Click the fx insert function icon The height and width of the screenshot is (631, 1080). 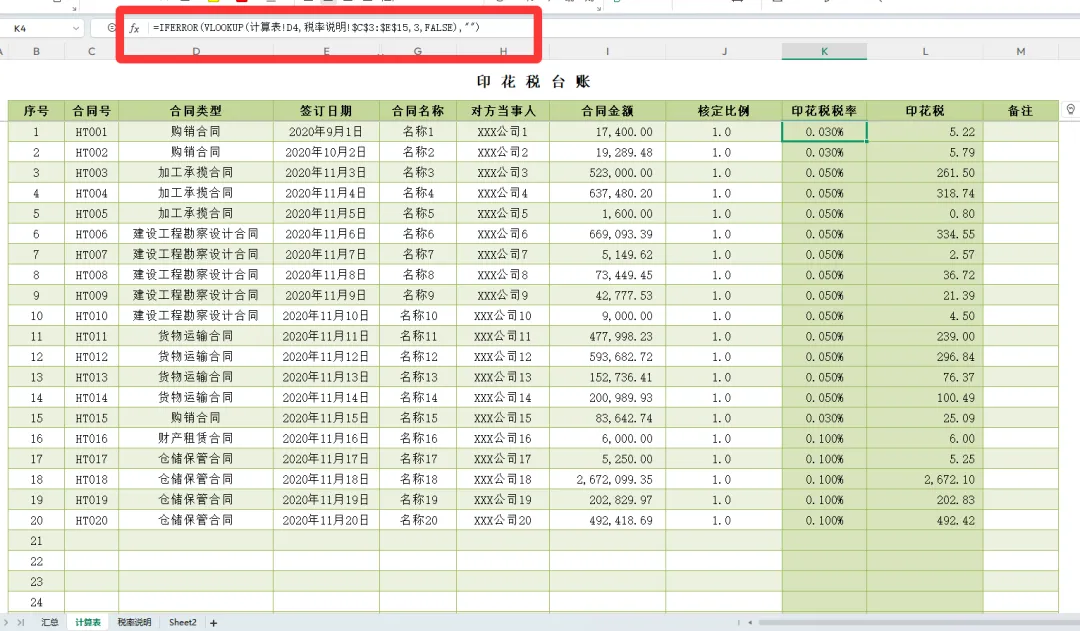click(x=134, y=28)
